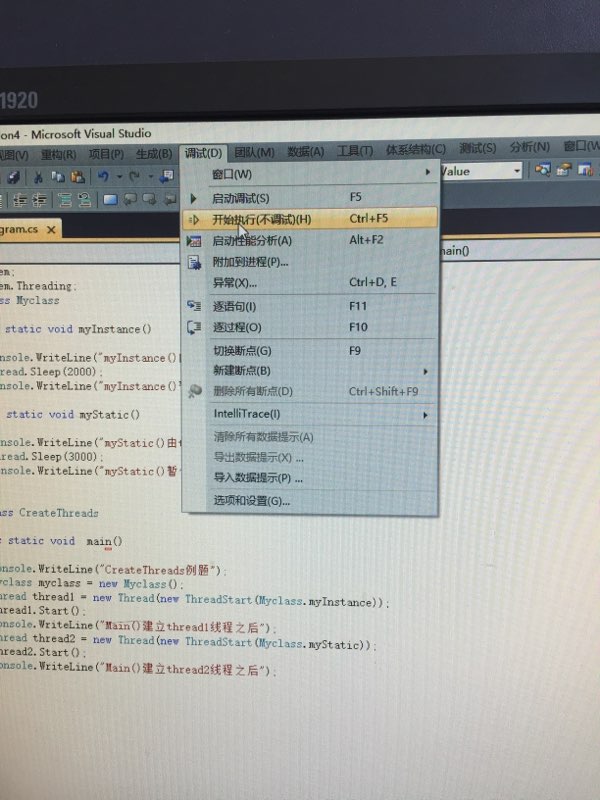600x800 pixels.
Task: Choose 附加到进程(P)... menu entry
Action: (x=310, y=262)
